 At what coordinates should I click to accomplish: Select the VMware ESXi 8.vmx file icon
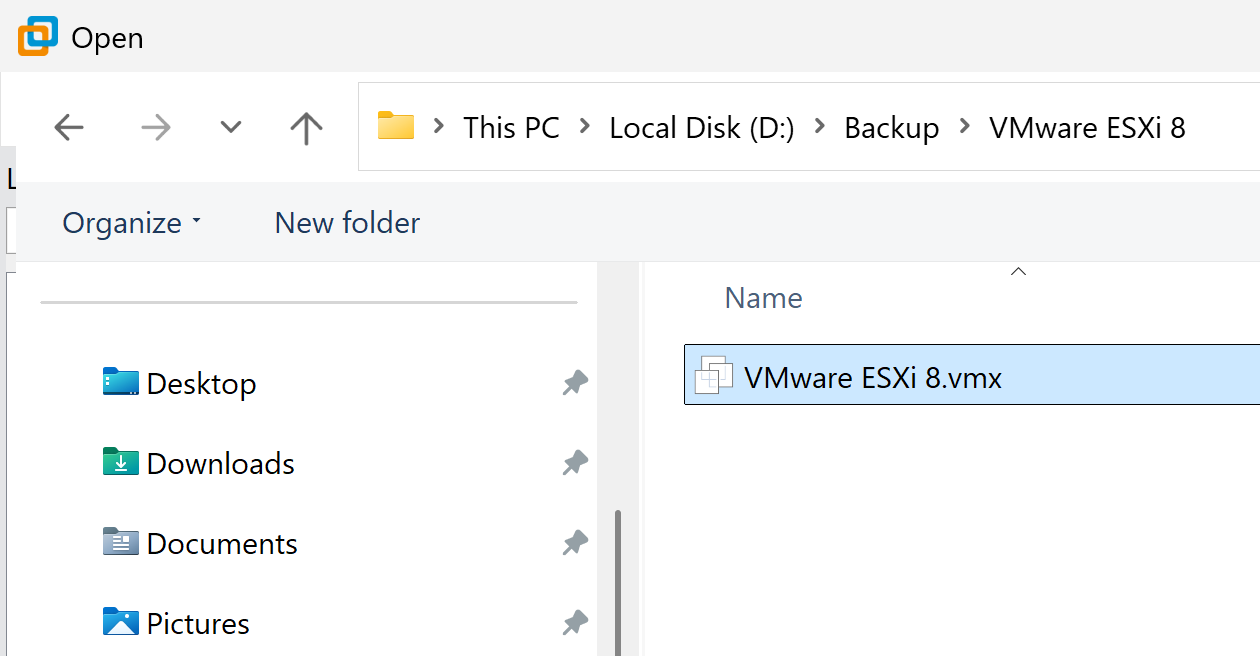pyautogui.click(x=714, y=377)
